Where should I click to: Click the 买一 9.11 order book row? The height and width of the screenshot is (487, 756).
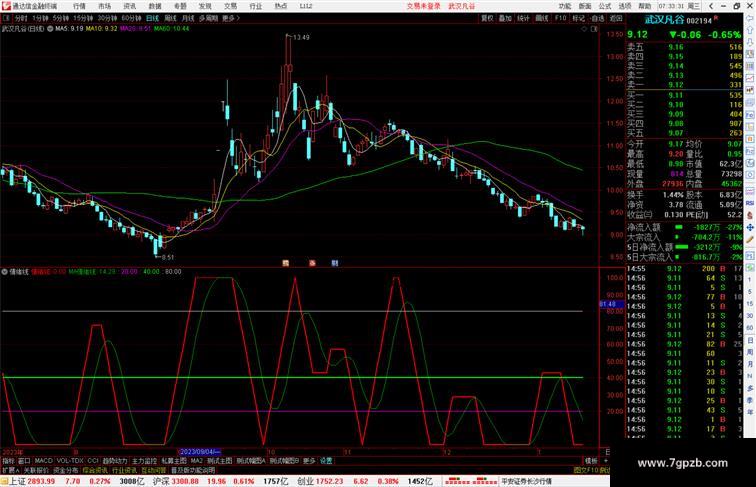click(684, 95)
